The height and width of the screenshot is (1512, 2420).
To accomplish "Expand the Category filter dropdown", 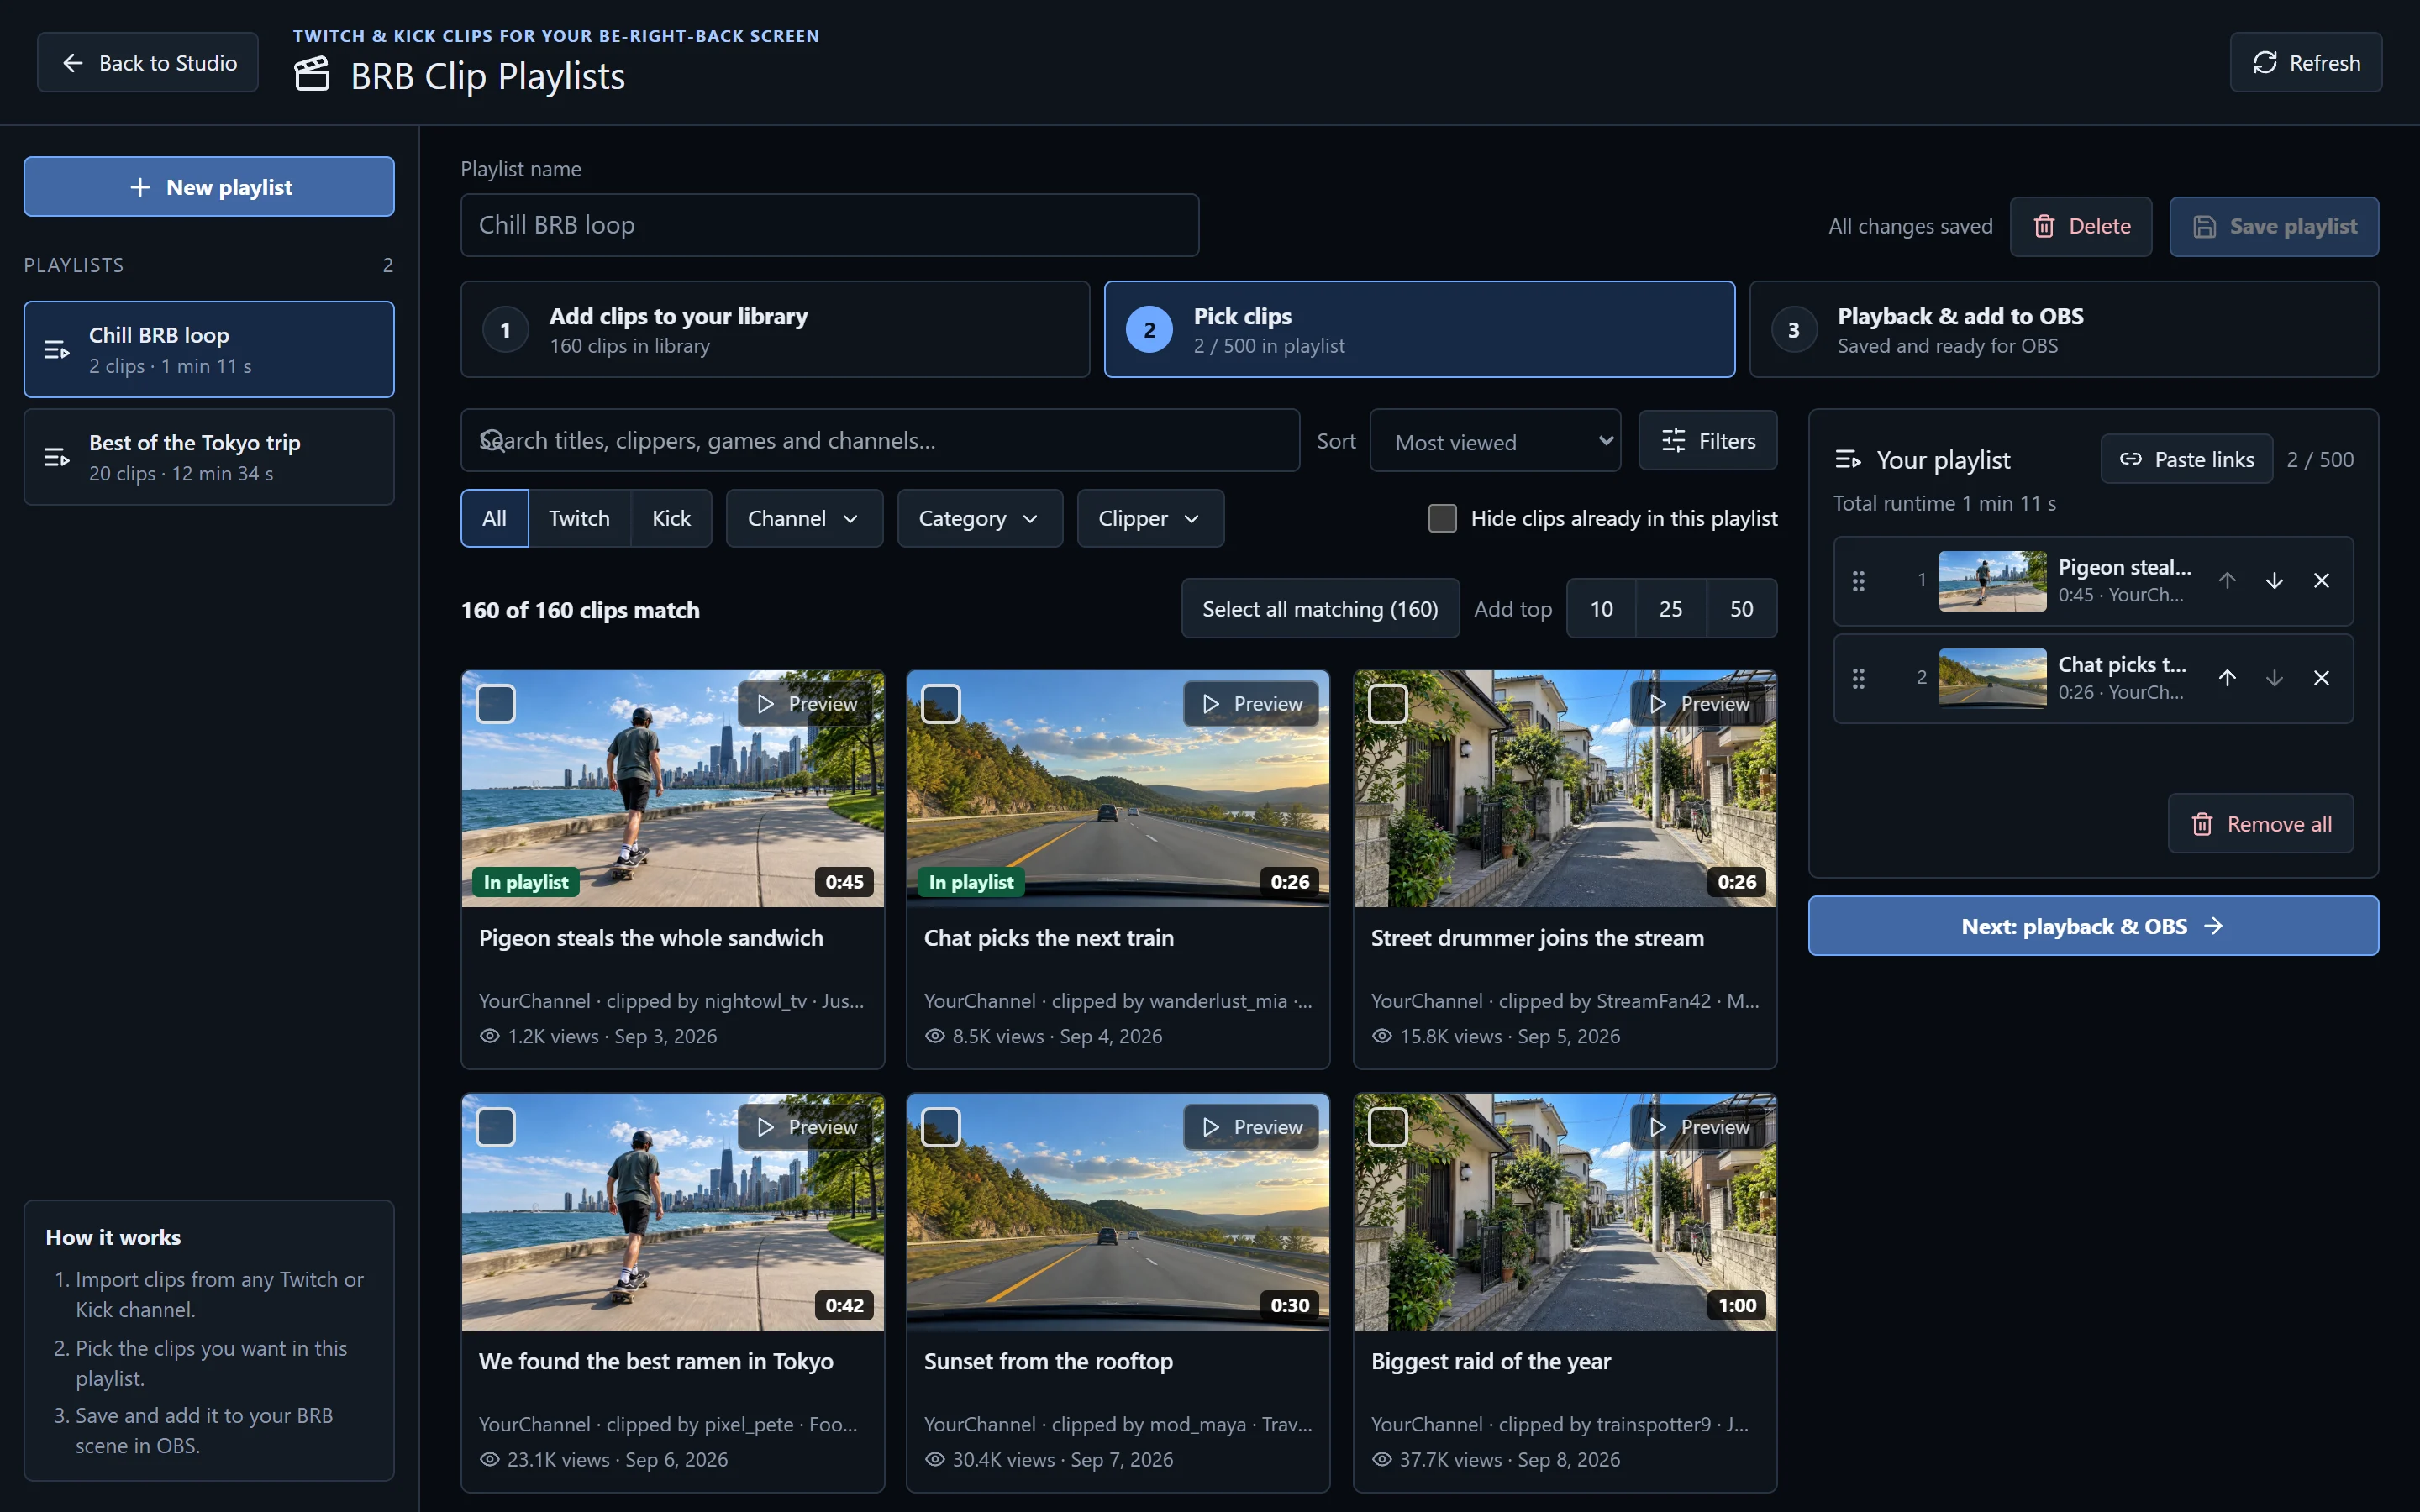I will (979, 518).
